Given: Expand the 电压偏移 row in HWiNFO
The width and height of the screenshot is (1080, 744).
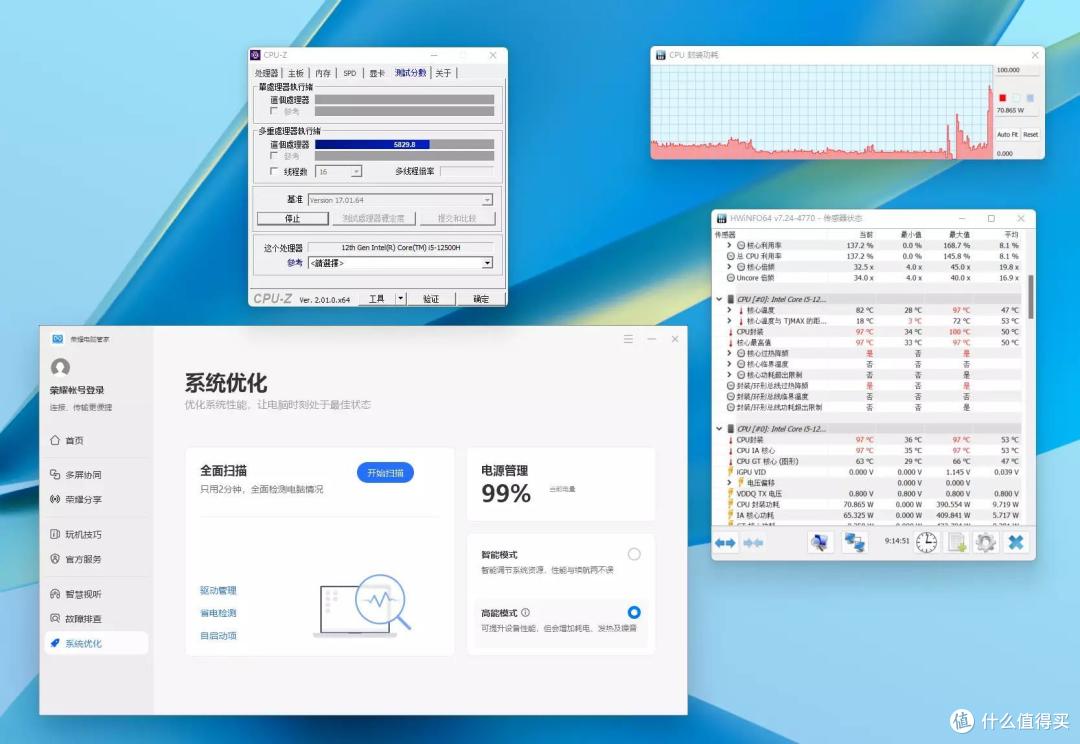Looking at the screenshot, I should [729, 483].
